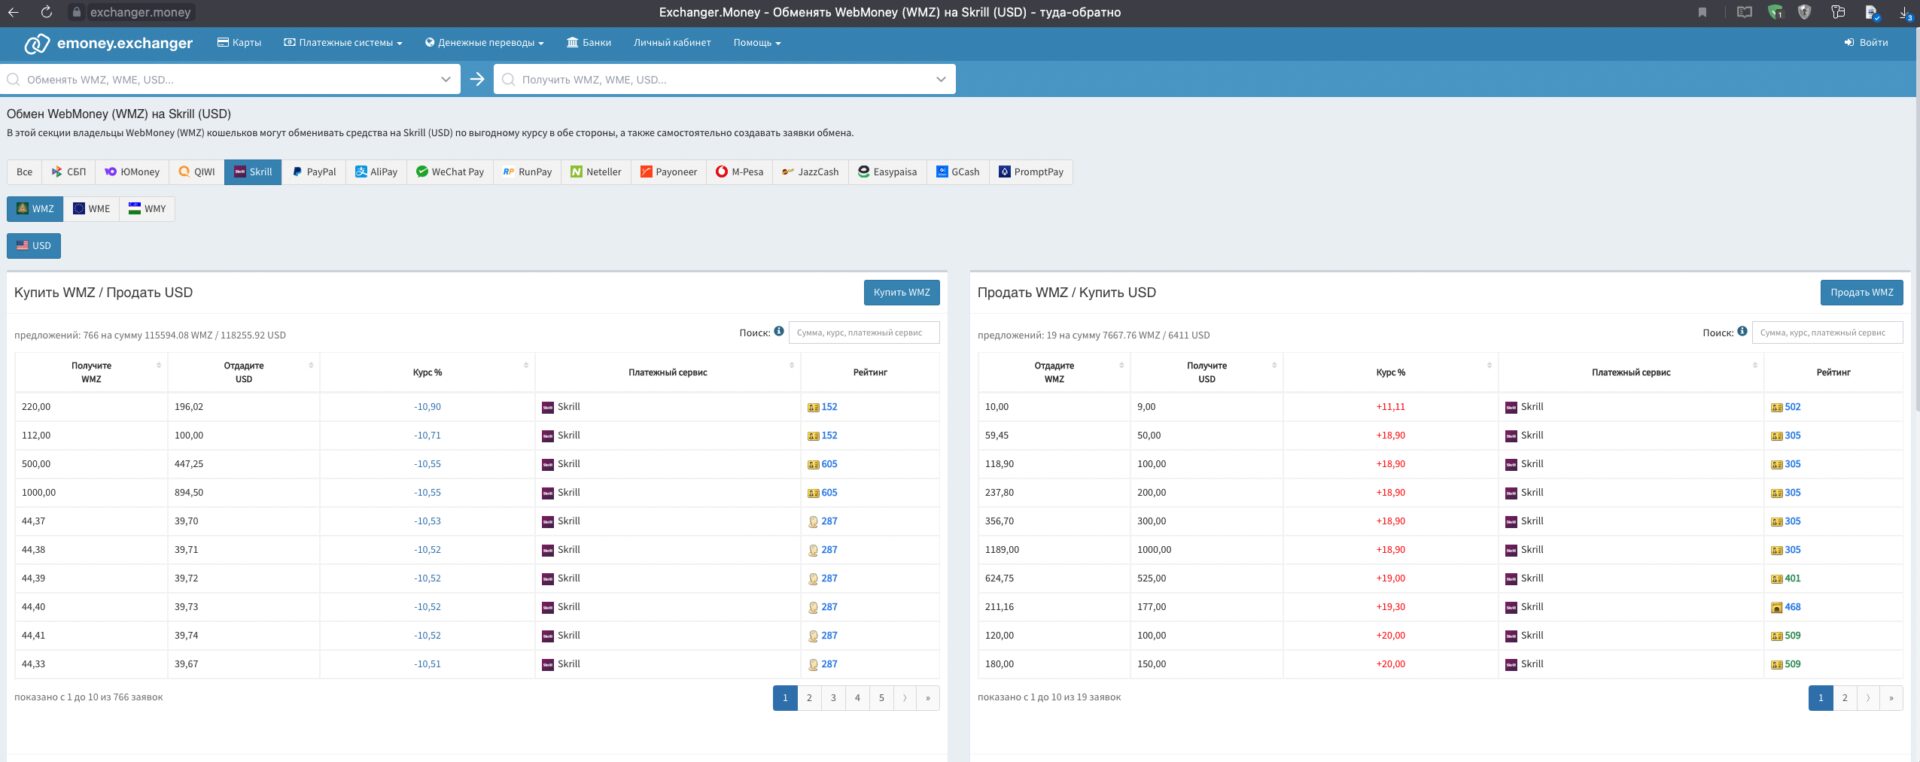Viewport: 1920px width, 762px height.
Task: Toggle the USD currency filter
Action: tap(34, 246)
